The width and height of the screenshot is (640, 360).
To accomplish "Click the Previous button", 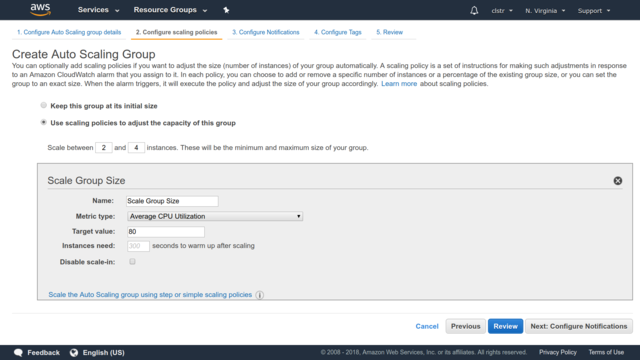I will click(x=465, y=326).
